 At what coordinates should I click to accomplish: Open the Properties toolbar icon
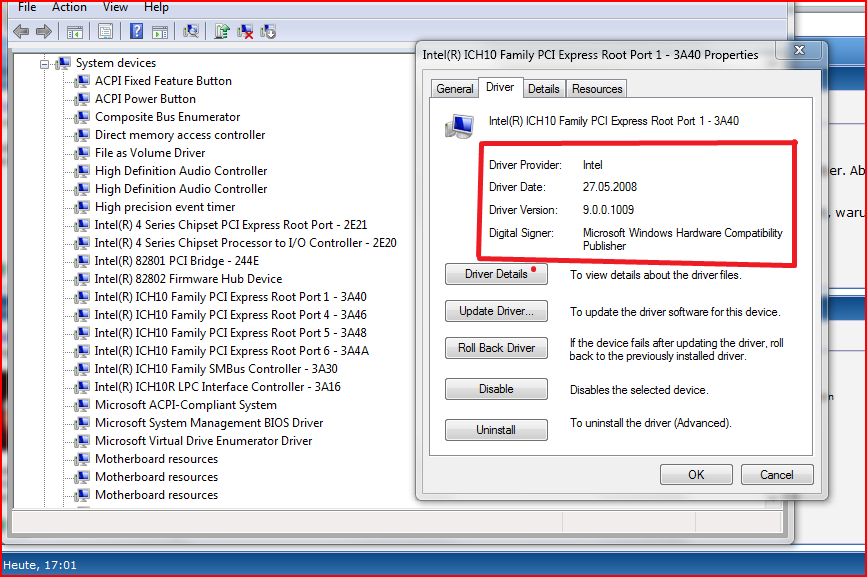point(105,32)
